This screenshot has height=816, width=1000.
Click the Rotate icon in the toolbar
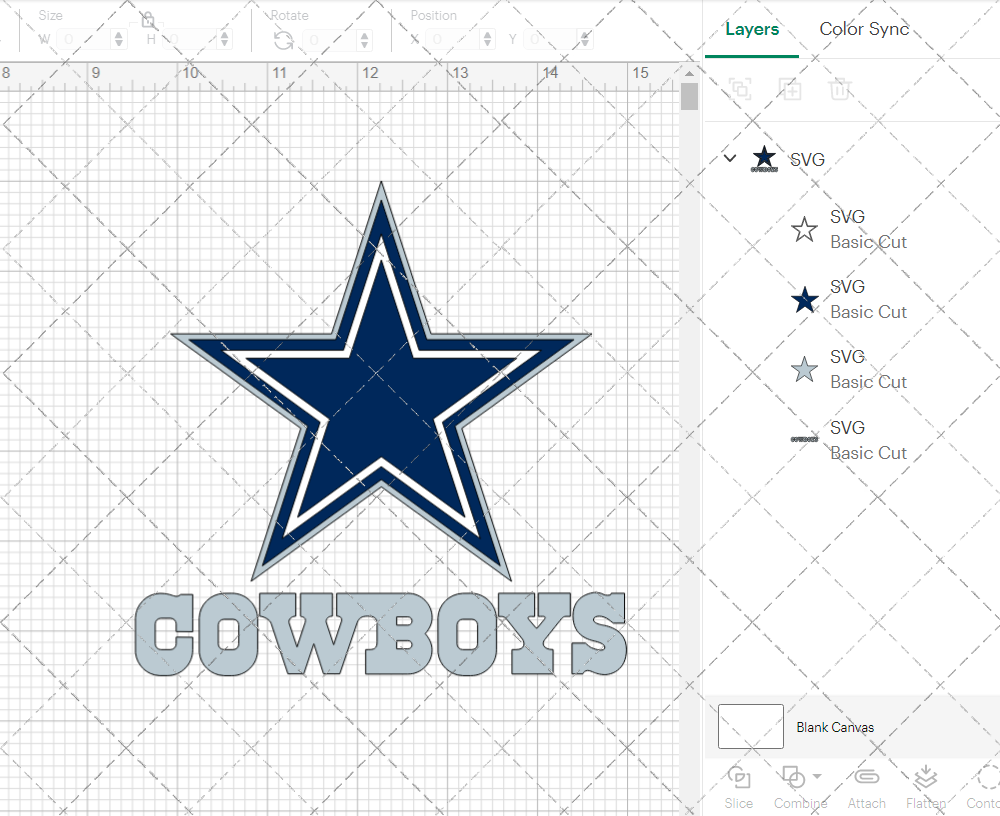tap(284, 40)
